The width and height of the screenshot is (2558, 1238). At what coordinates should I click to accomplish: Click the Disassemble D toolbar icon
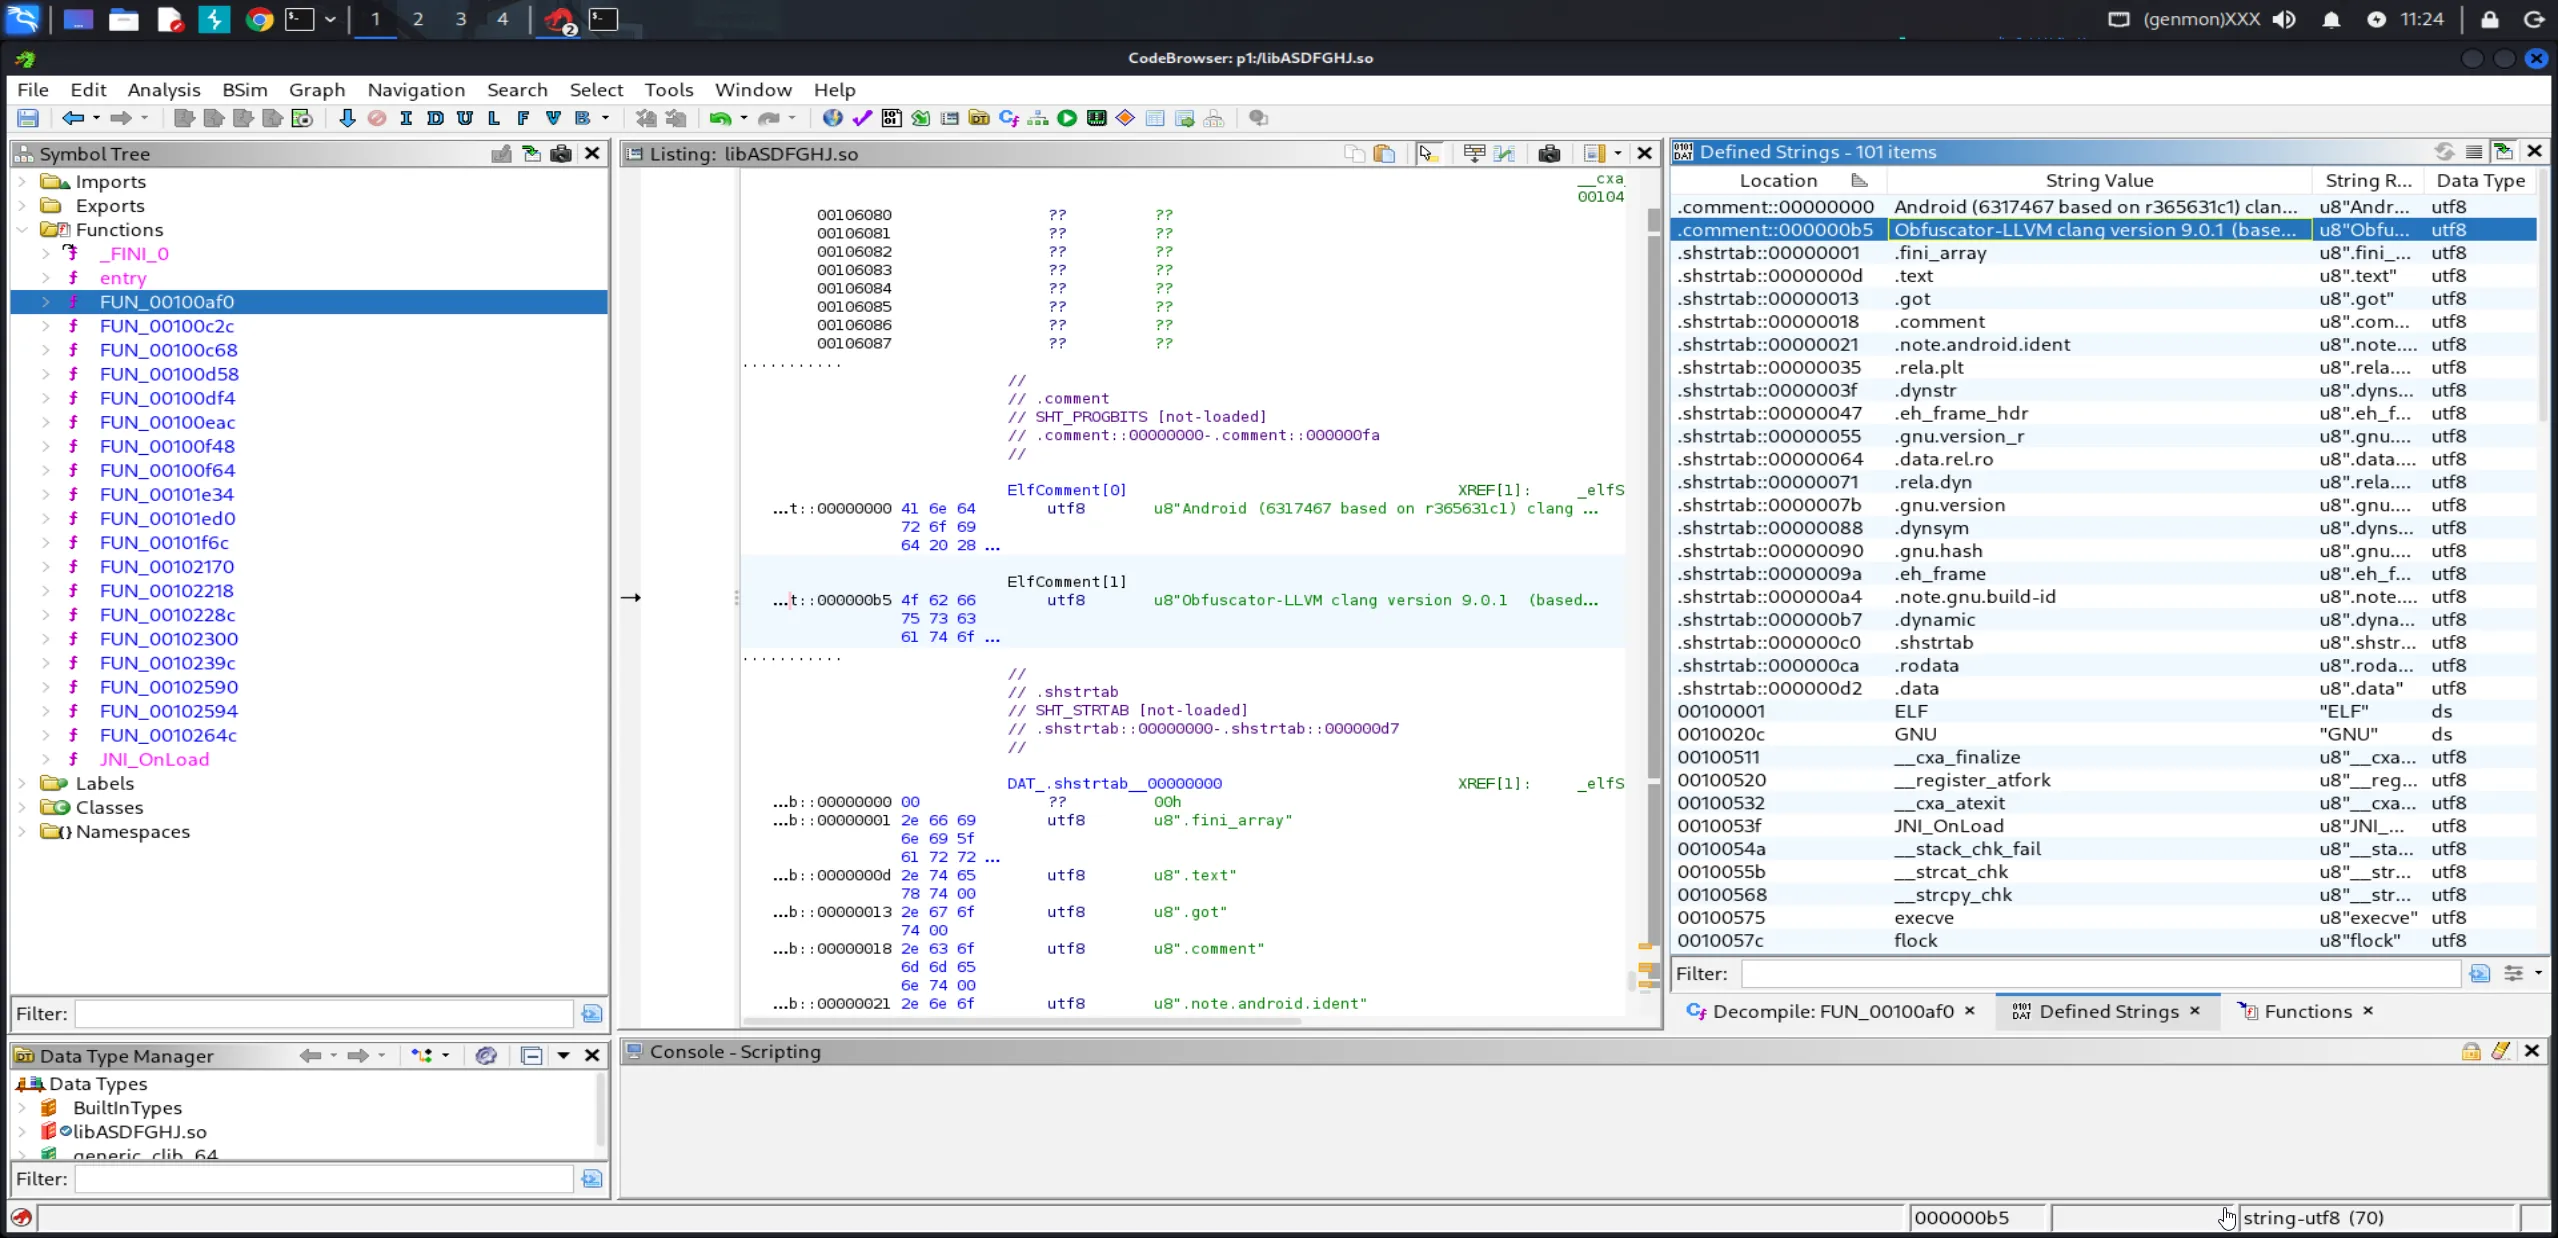pyautogui.click(x=435, y=118)
